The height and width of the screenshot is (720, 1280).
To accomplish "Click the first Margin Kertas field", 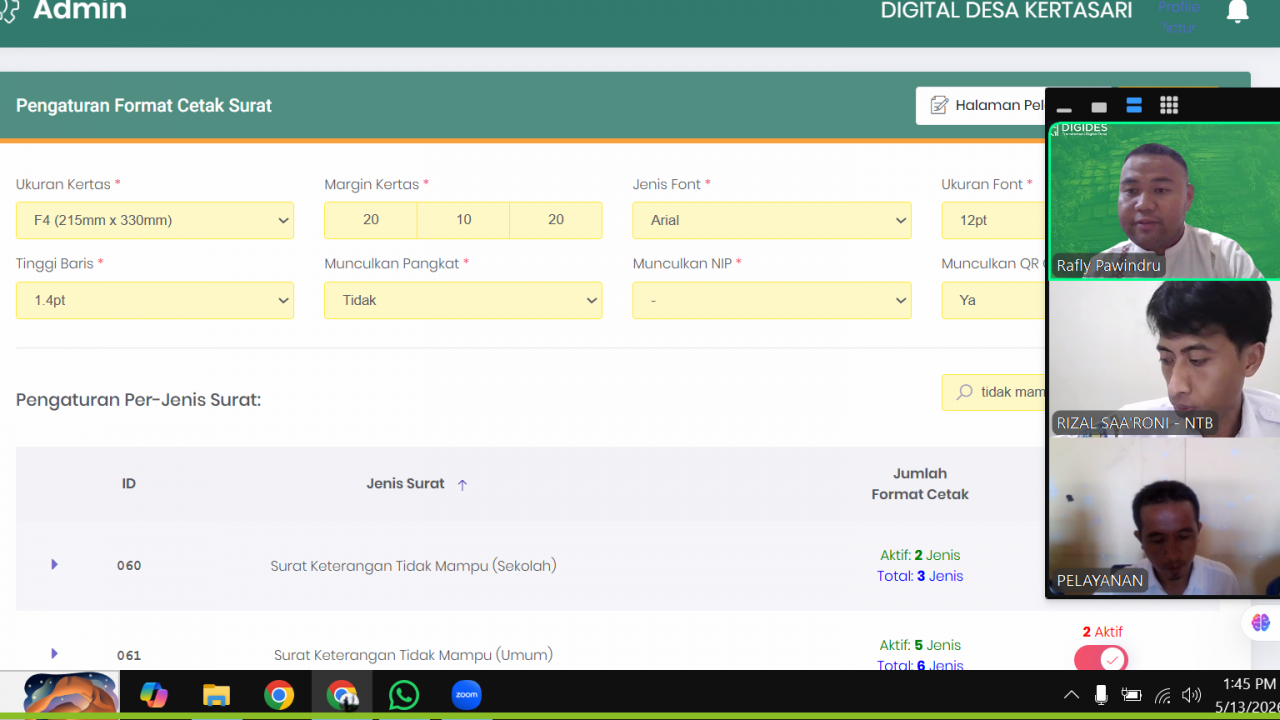I will point(371,220).
